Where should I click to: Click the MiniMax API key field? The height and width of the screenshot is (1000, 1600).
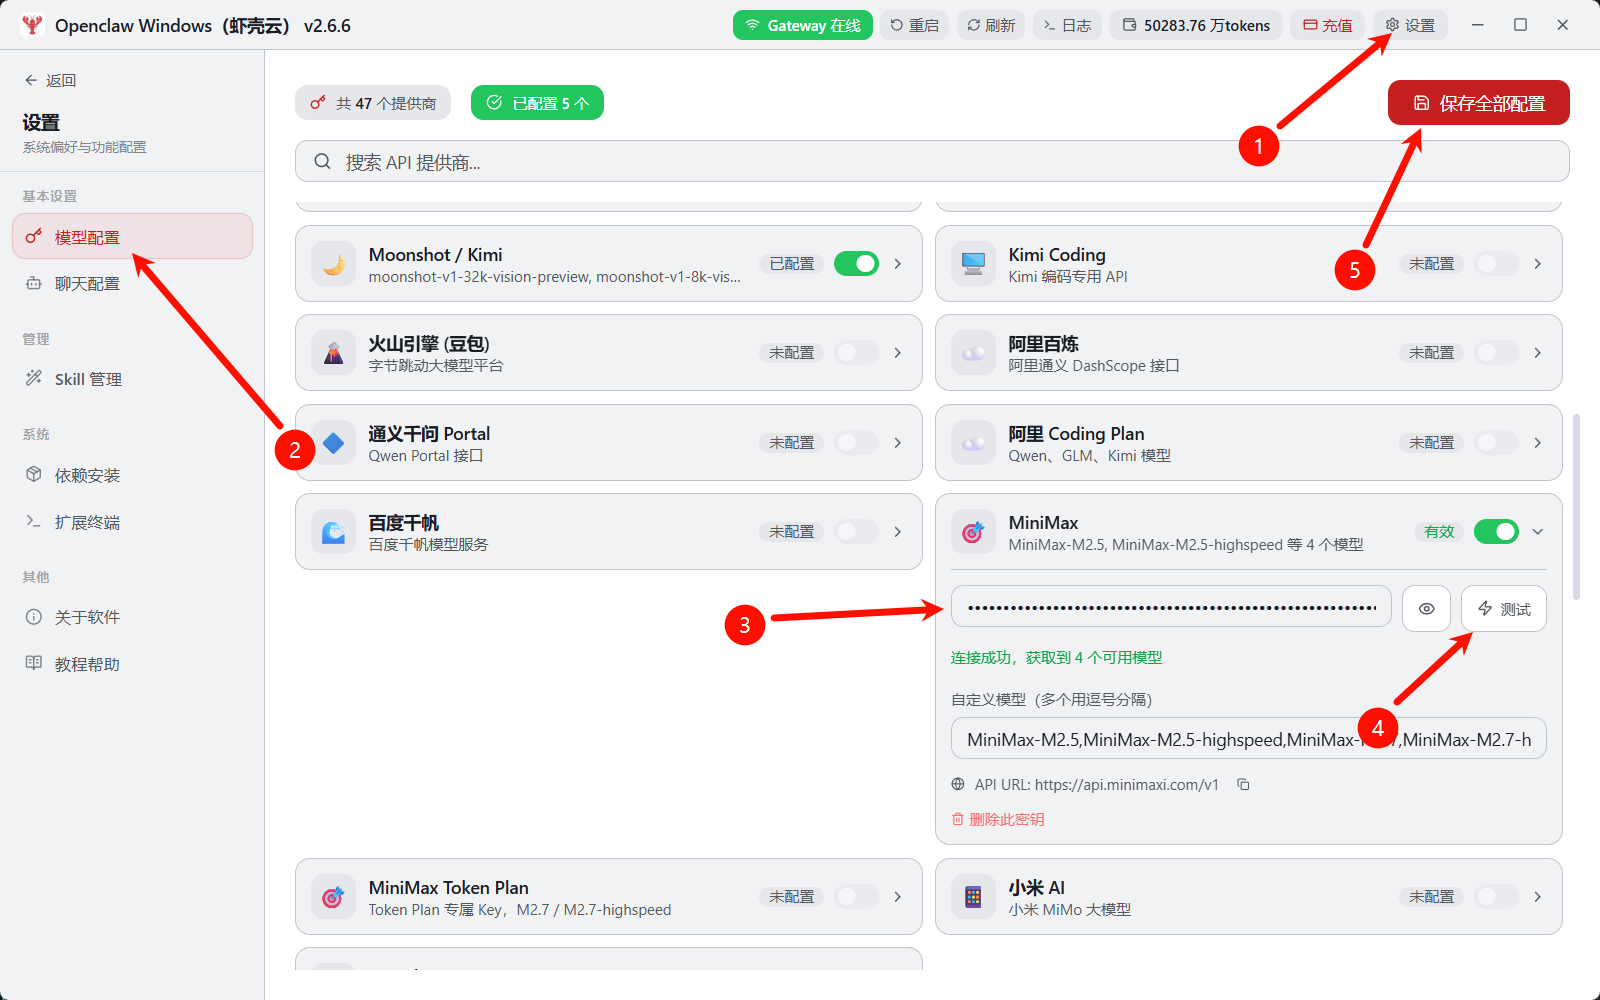(x=1171, y=607)
